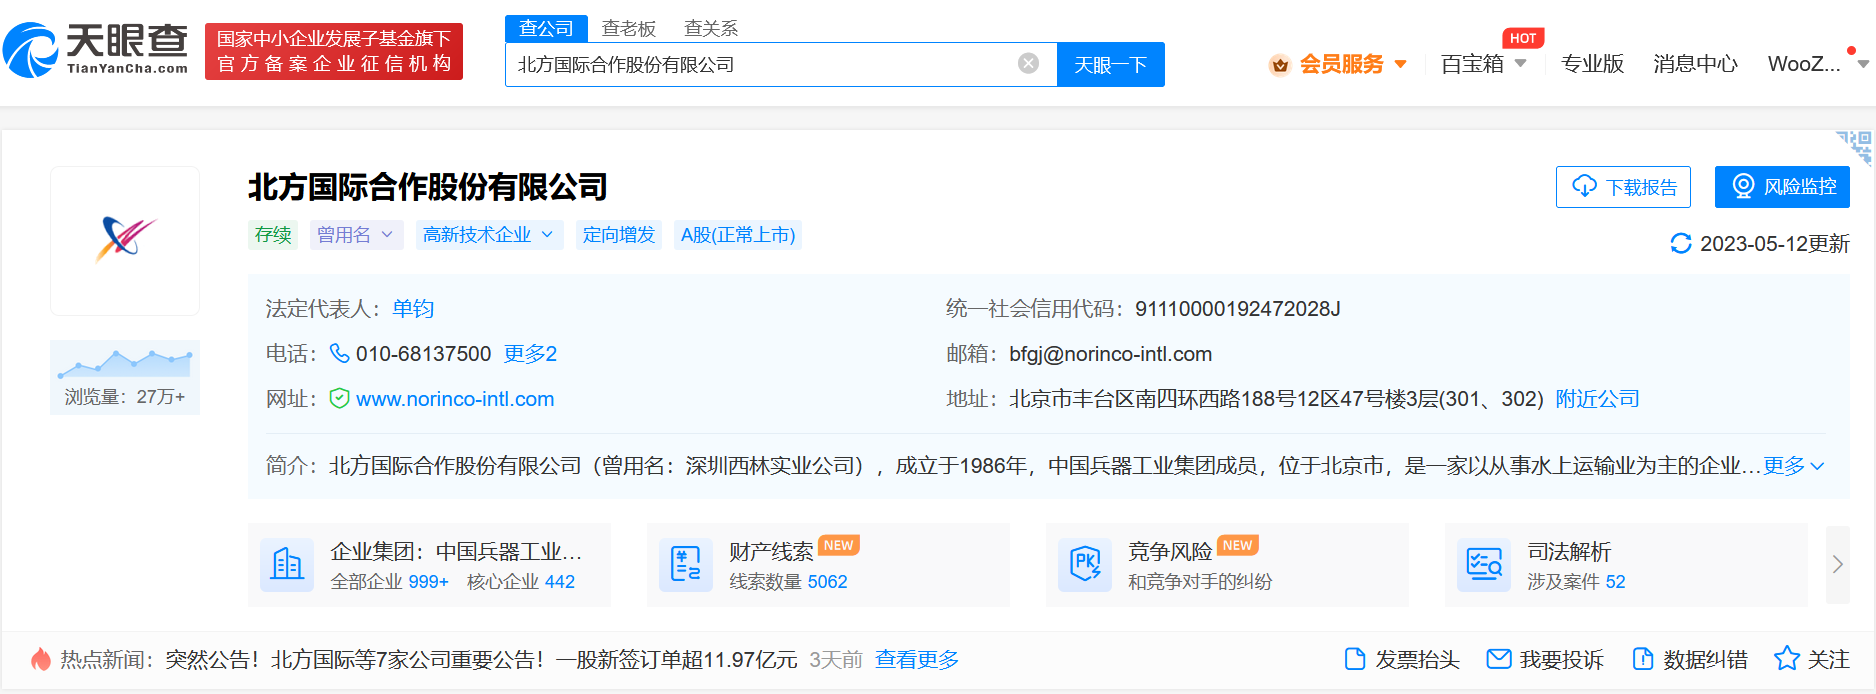Open 线索数量 5062 link
This screenshot has height=694, width=1876.
pos(788,582)
